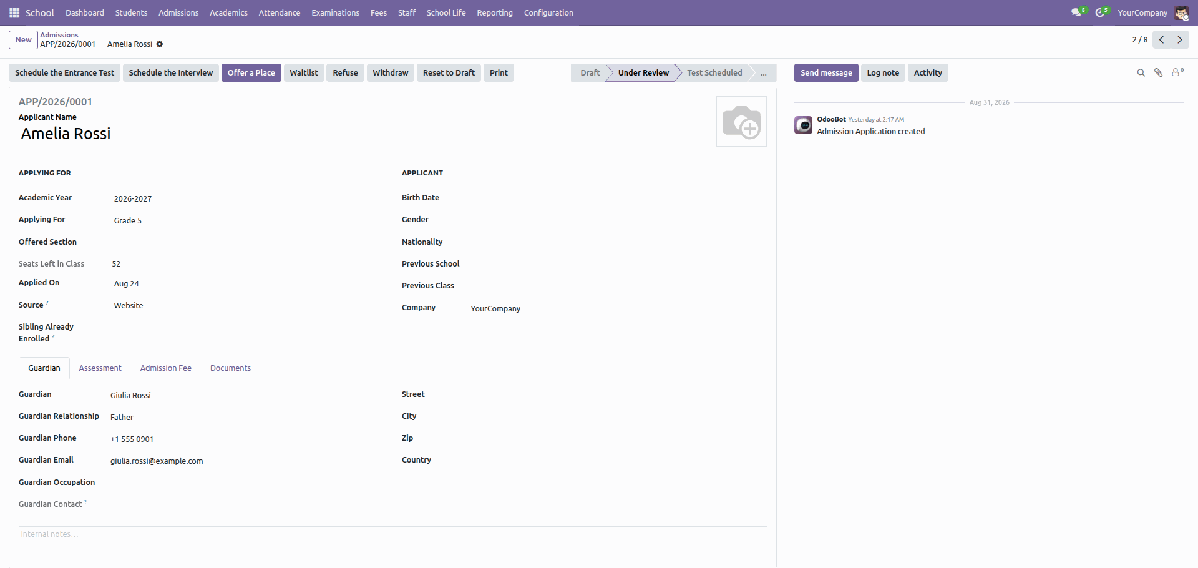This screenshot has width=1198, height=568.
Task: Open the Attendance menu
Action: pos(279,13)
